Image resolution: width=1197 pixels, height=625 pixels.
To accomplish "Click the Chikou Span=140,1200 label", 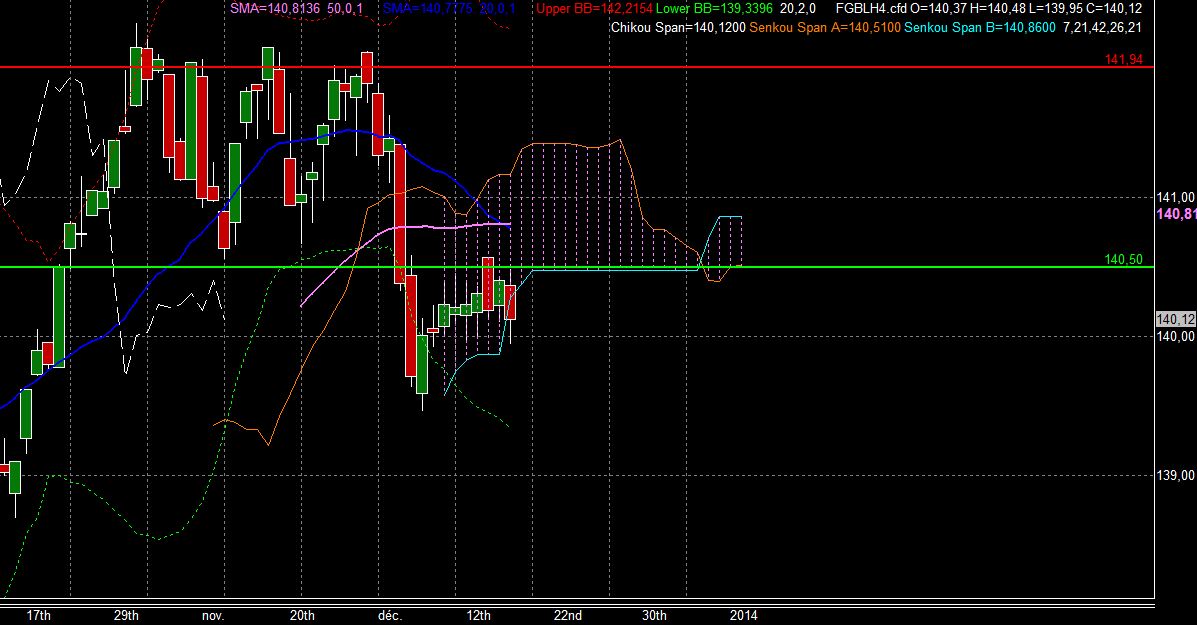I will click(x=678, y=27).
